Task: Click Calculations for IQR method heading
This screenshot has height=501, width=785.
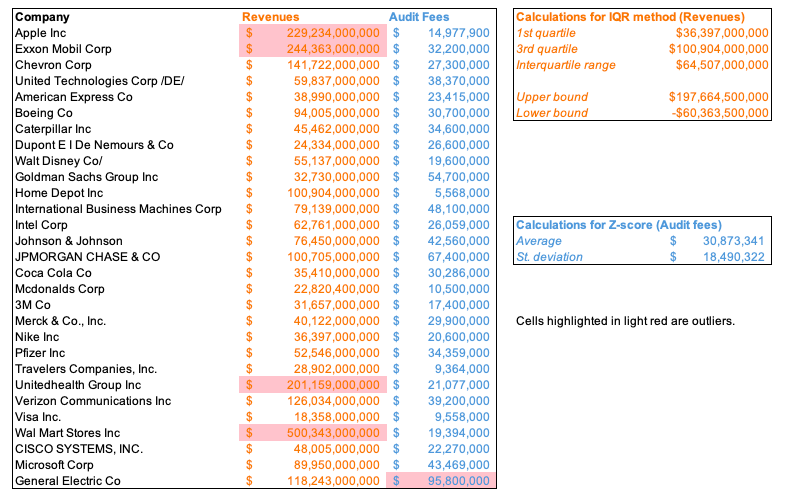Action: [630, 17]
